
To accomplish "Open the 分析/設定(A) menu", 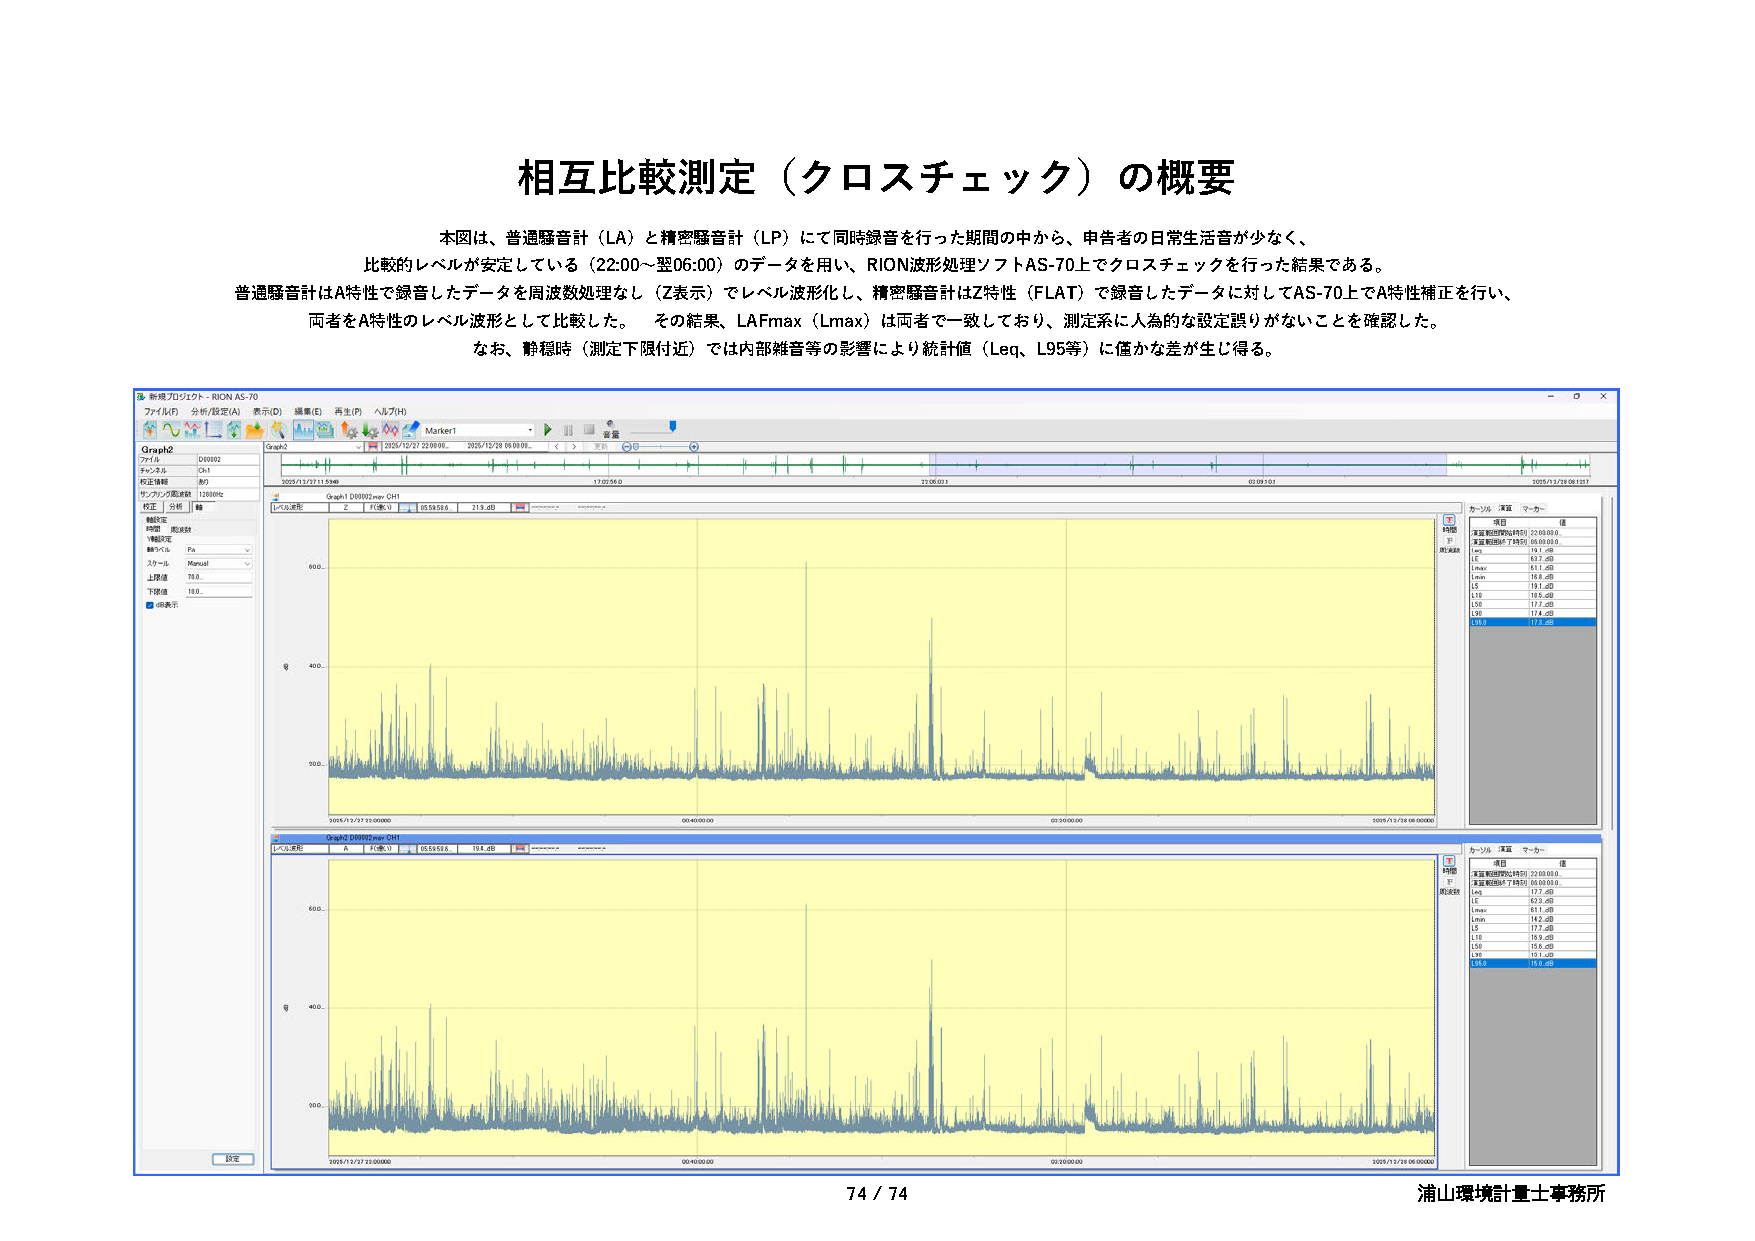I will [x=215, y=411].
